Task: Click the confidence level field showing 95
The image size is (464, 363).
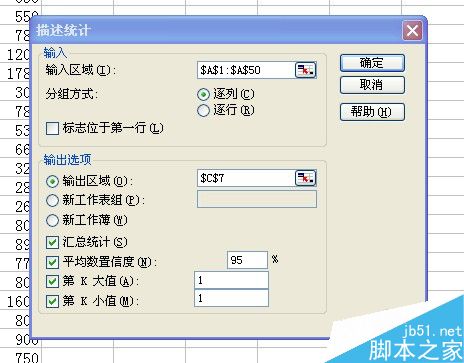Action: pos(247,260)
